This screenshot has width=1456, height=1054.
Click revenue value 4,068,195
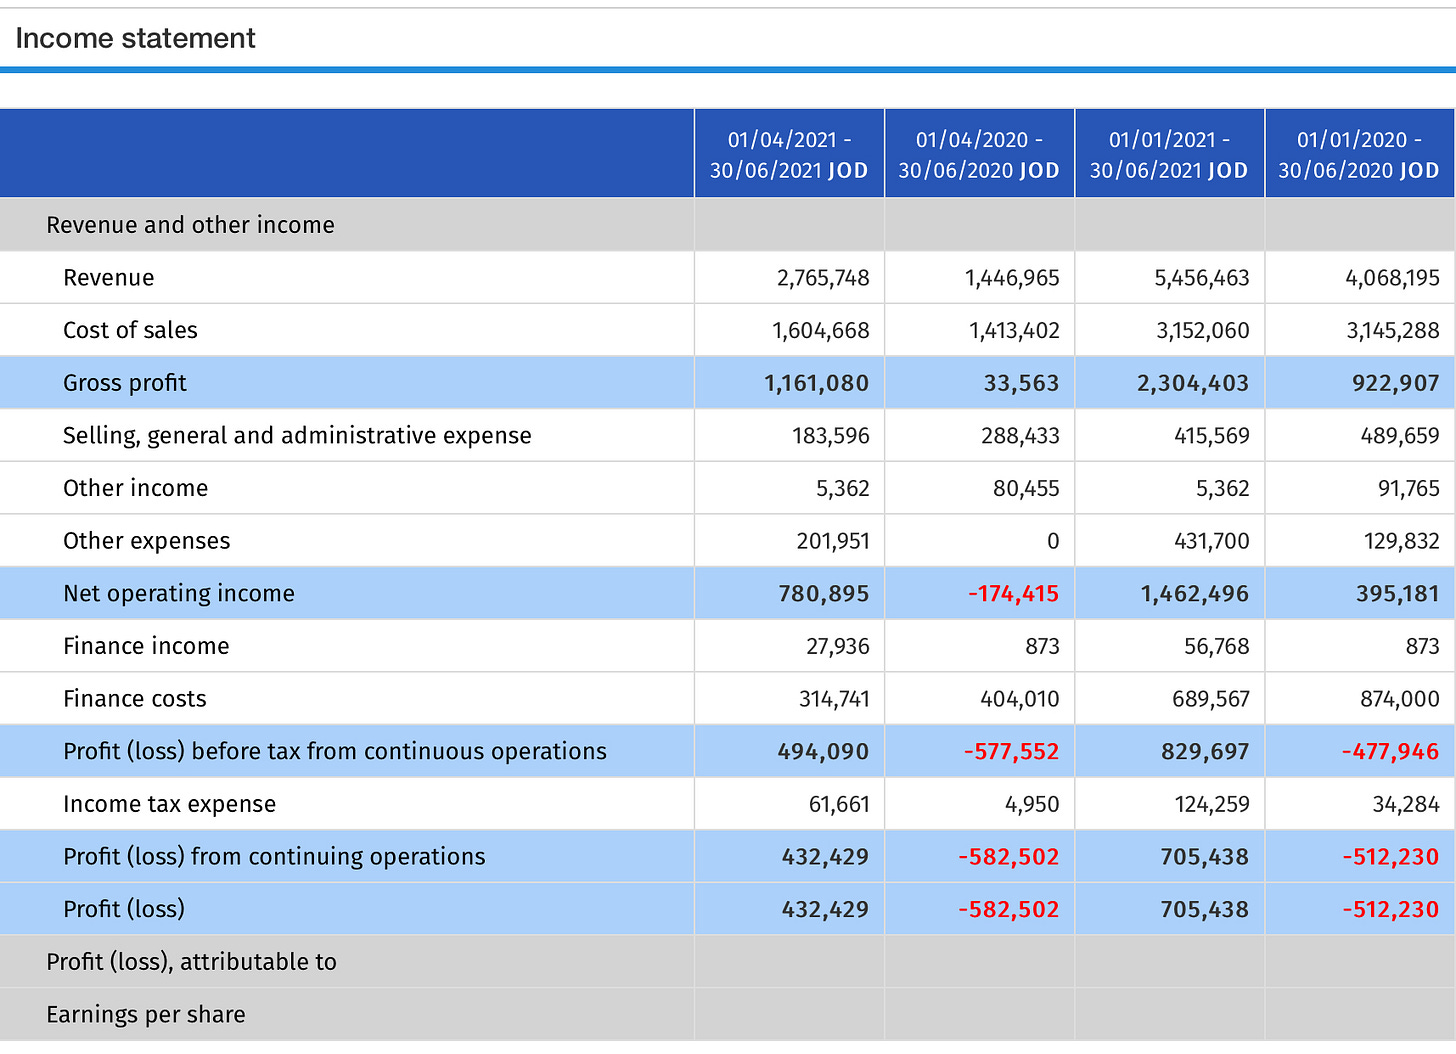pyautogui.click(x=1392, y=278)
